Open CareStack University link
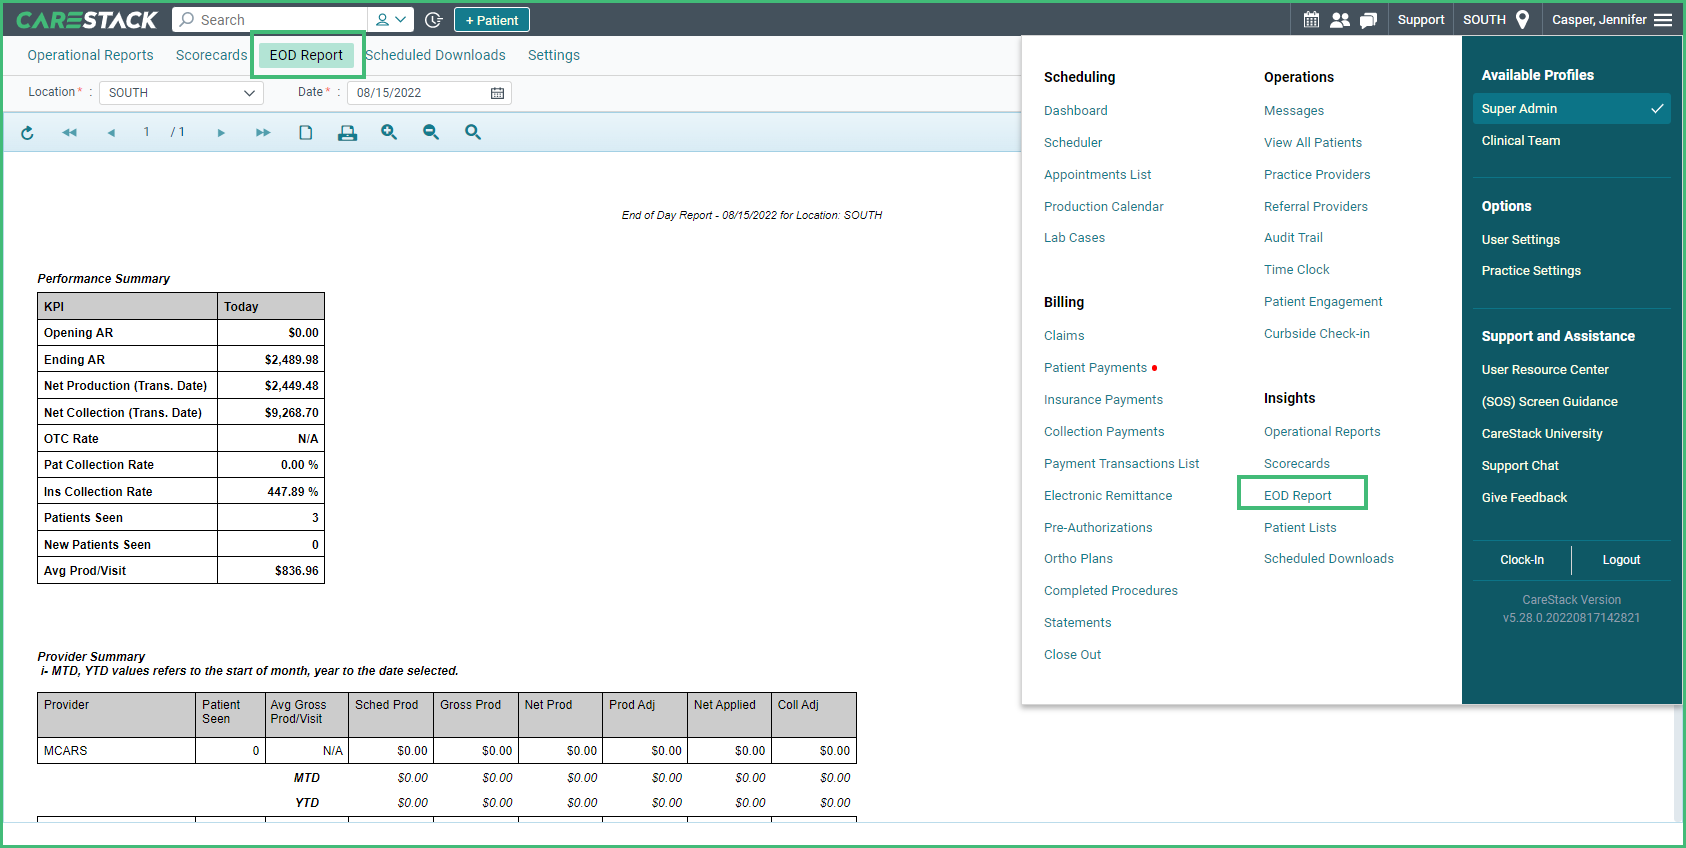 coord(1541,434)
